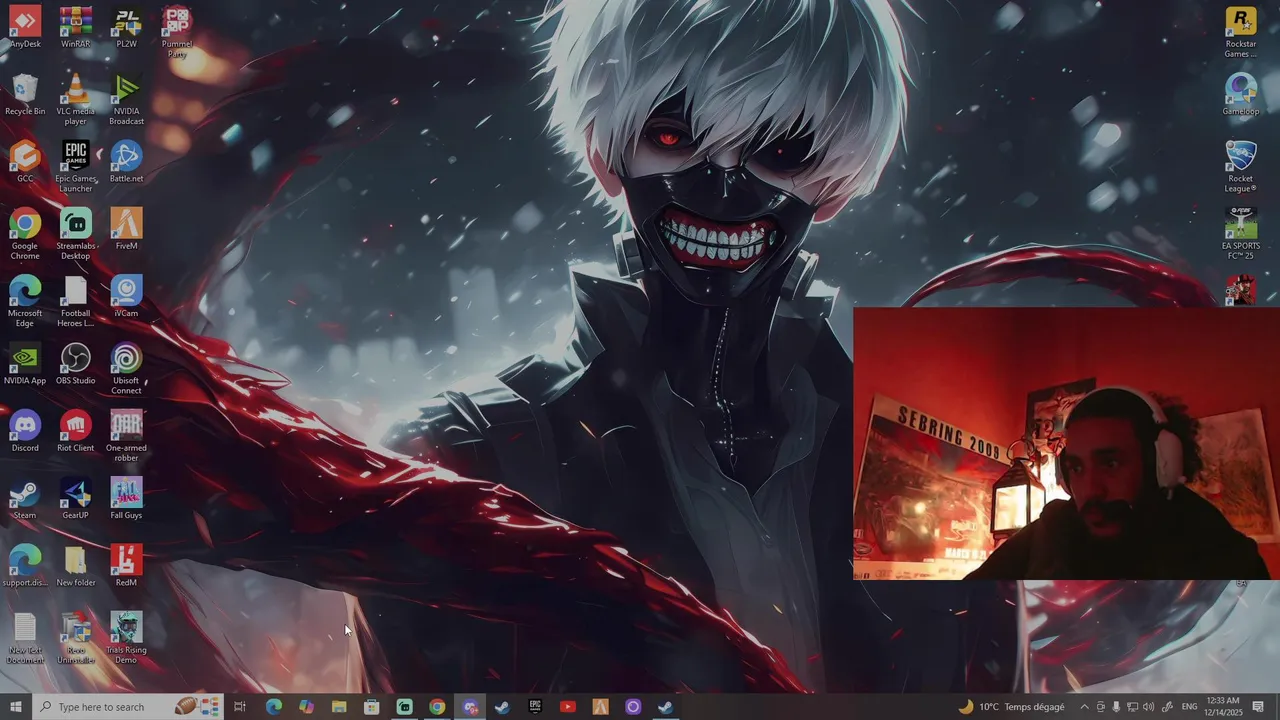Image resolution: width=1280 pixels, height=720 pixels.
Task: Select the FiveM desktop shortcut
Action: (126, 228)
